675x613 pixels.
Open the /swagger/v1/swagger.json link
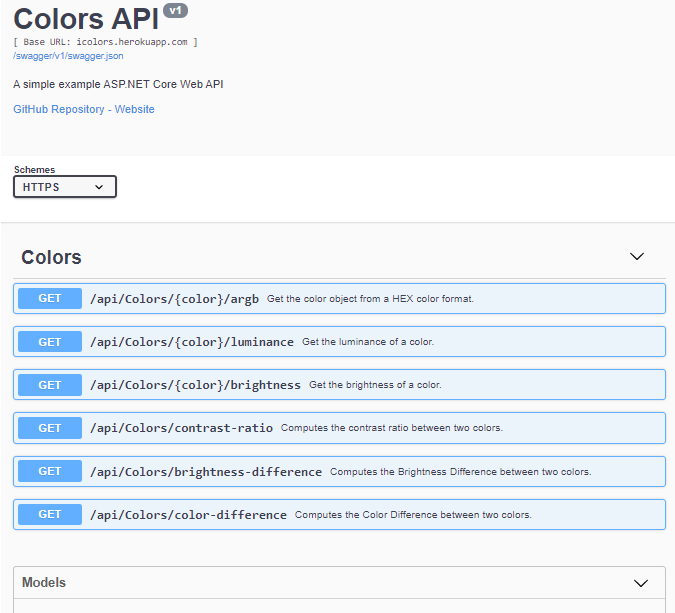pos(68,56)
